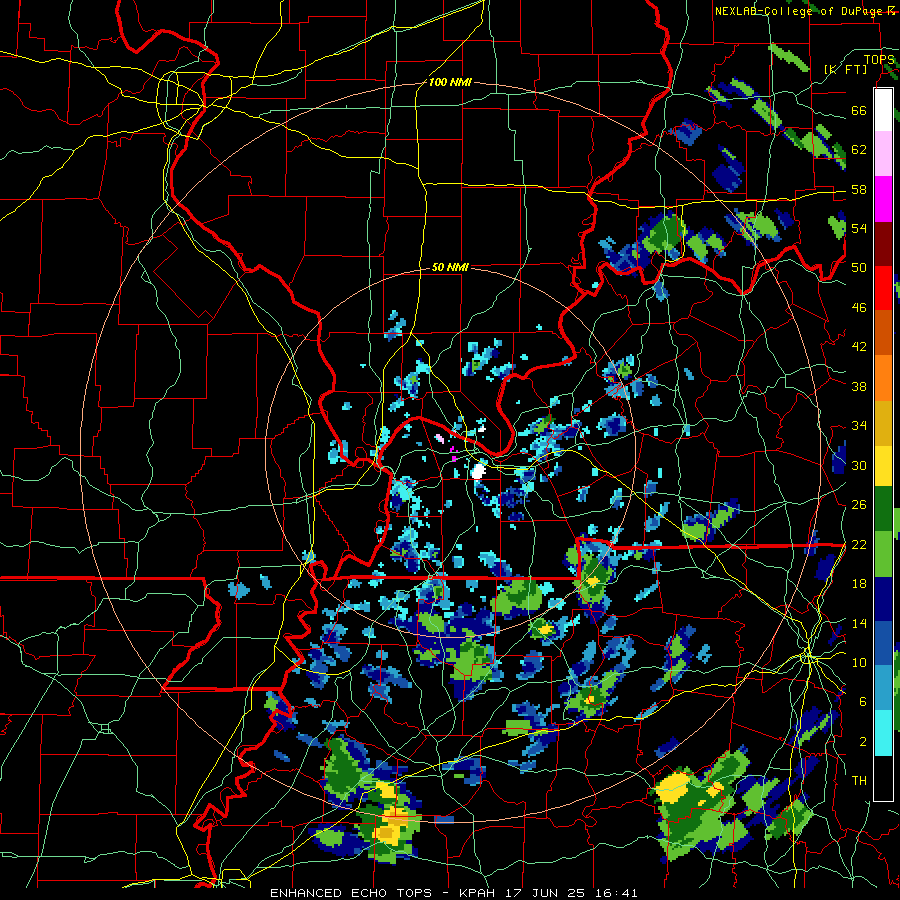The height and width of the screenshot is (900, 900).
Task: Select the 42 label on the legend
Action: [x=859, y=347]
